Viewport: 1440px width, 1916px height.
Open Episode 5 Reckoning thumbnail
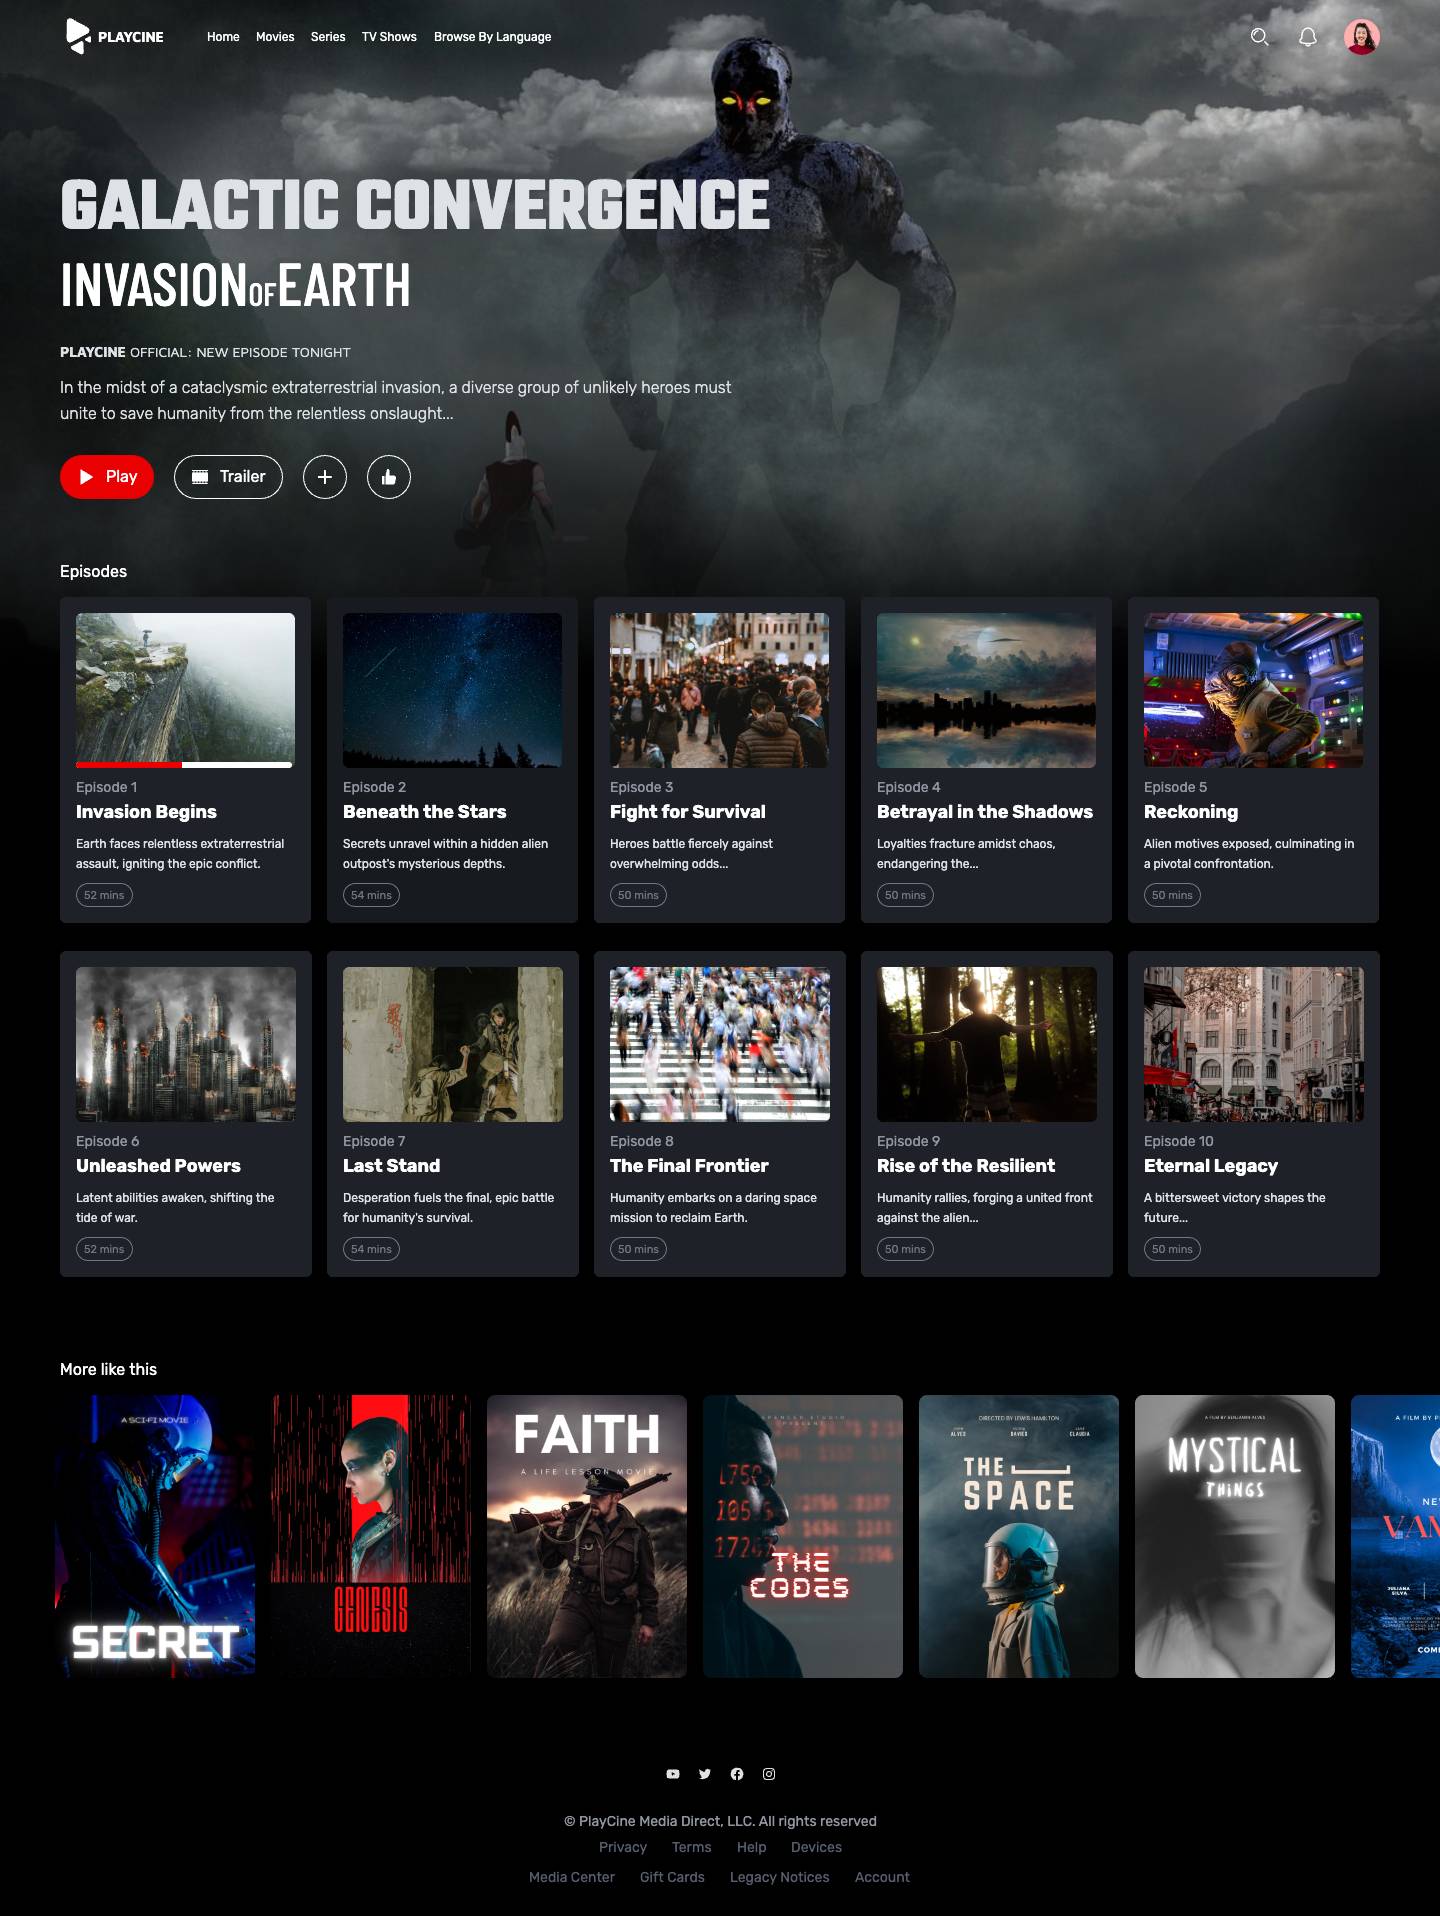click(1253, 690)
